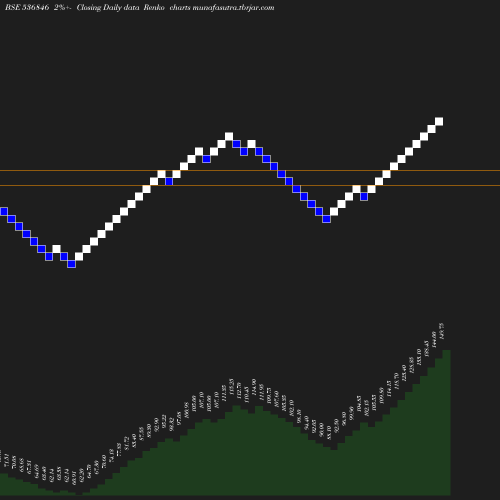
Task: Click the price label '114.15'
Action: [x=389, y=388]
